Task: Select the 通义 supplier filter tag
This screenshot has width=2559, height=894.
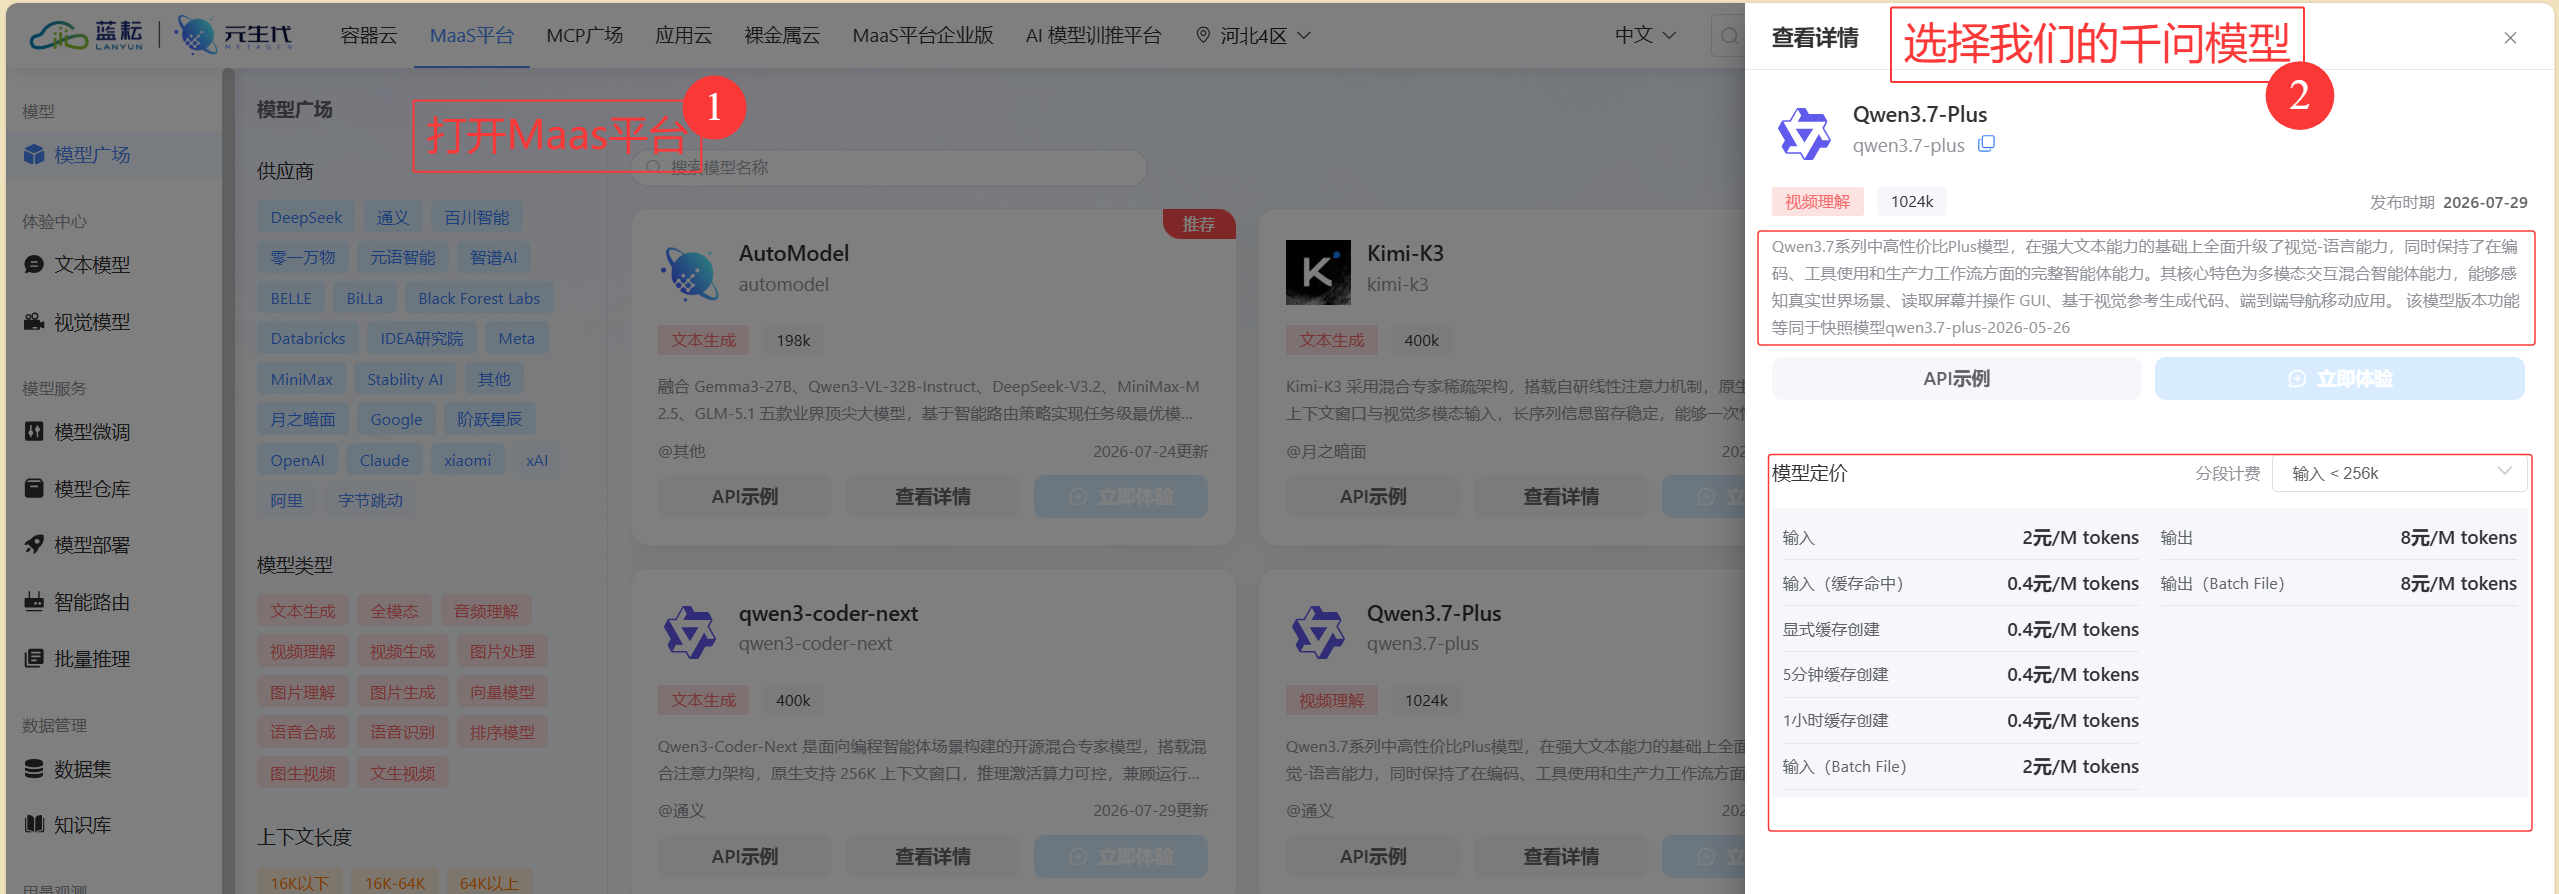Action: [393, 217]
